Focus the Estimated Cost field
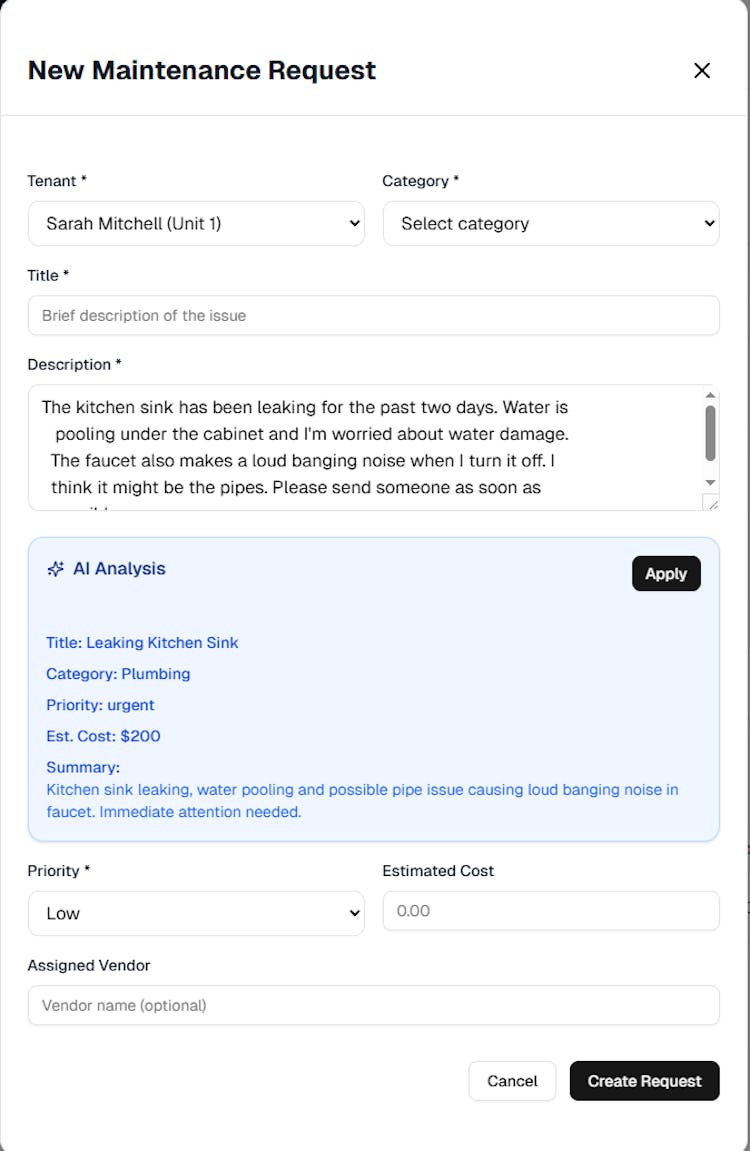This screenshot has height=1151, width=750. pos(550,911)
